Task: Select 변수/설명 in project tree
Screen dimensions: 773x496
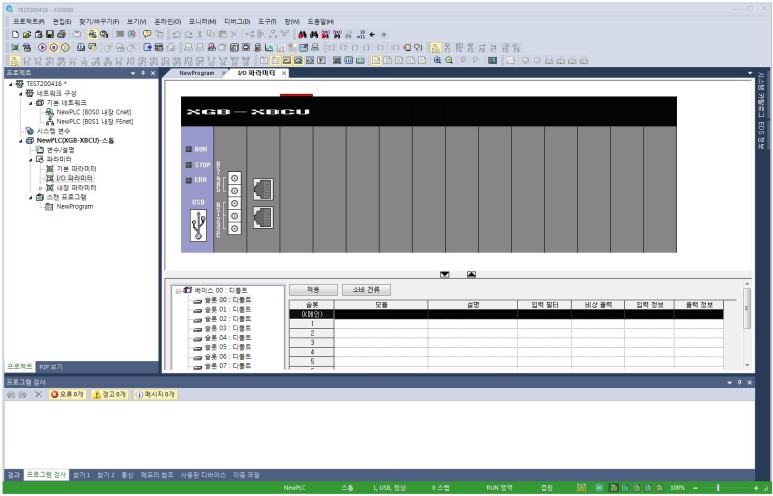Action: pos(60,150)
